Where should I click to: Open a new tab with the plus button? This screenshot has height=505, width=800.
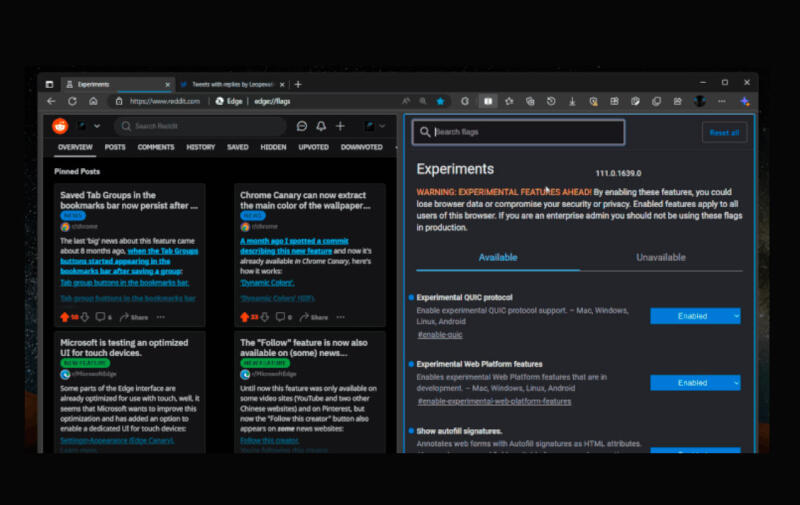point(298,84)
